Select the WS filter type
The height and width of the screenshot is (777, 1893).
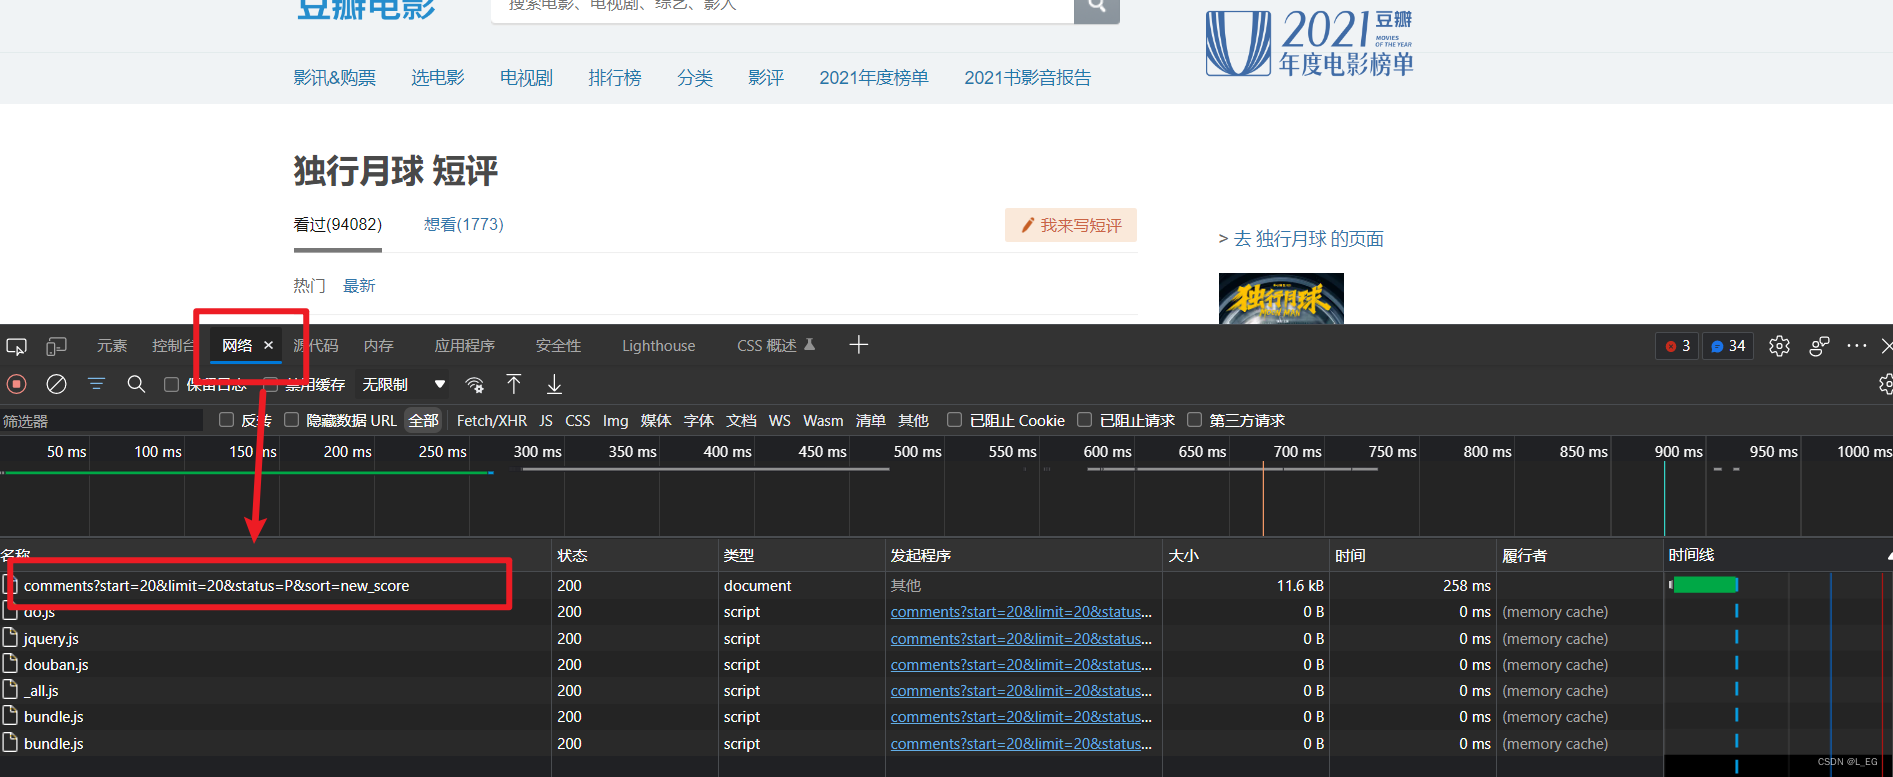tap(780, 421)
